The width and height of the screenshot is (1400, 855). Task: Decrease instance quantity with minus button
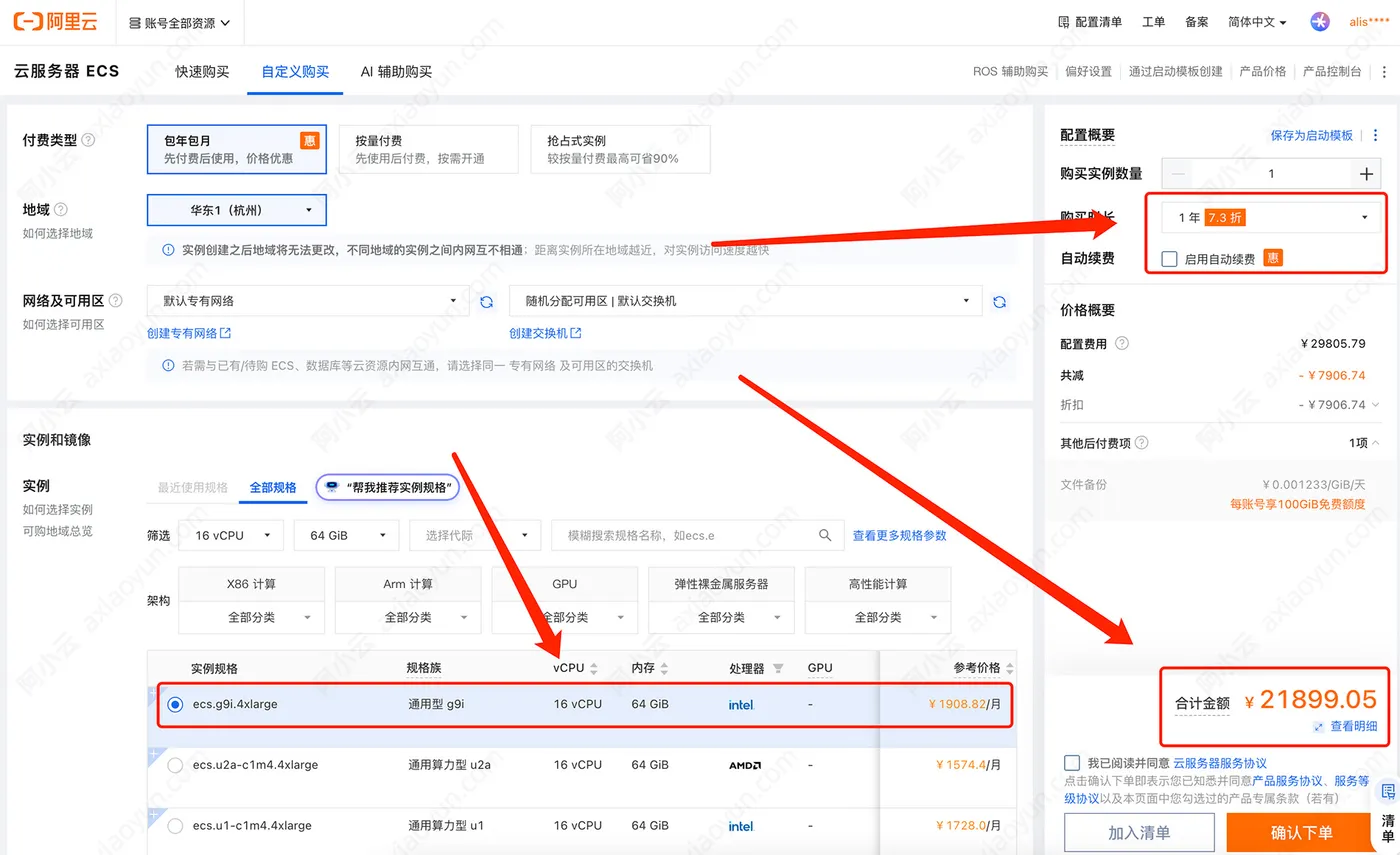[x=1179, y=174]
